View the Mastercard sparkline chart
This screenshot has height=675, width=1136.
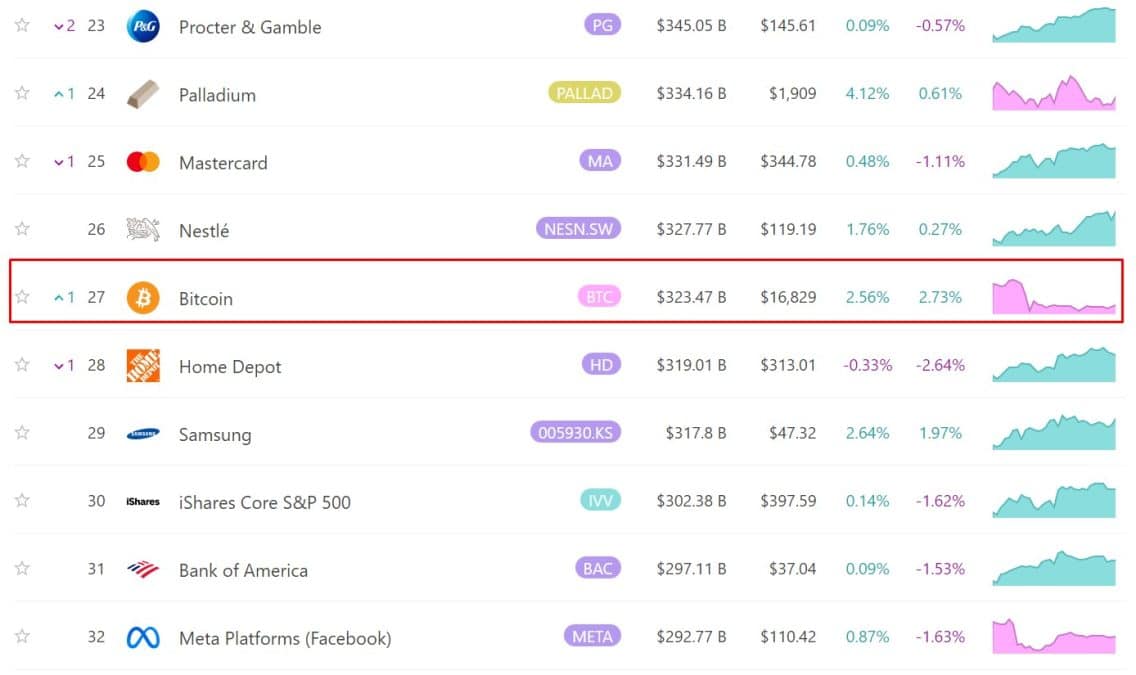click(1054, 161)
